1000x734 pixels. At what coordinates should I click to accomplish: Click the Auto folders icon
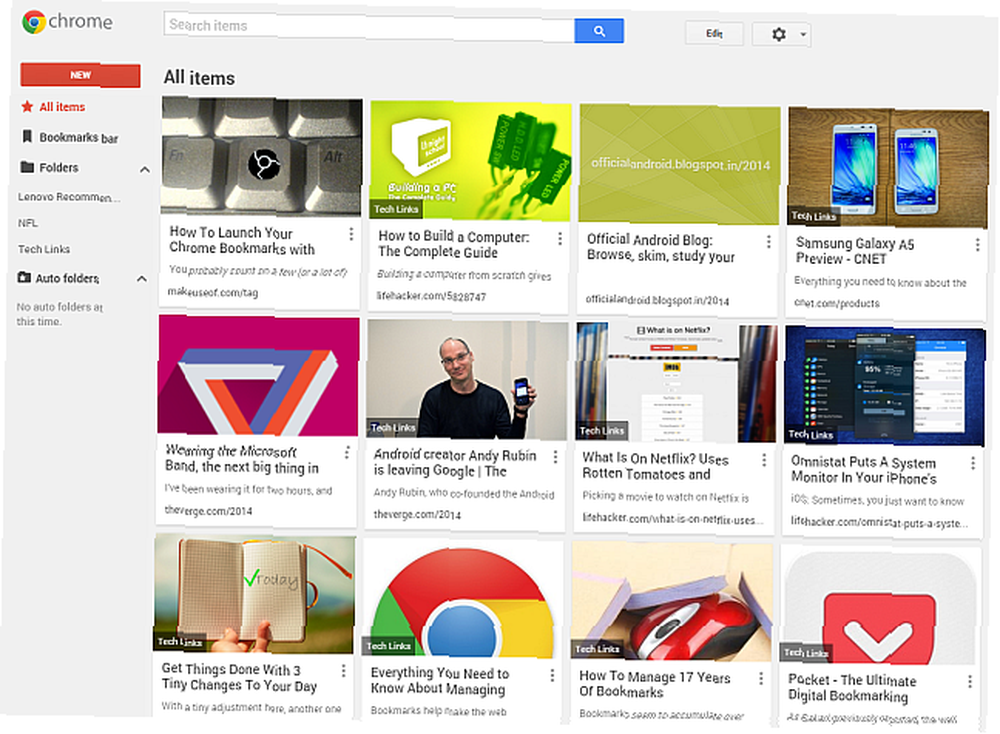[24, 277]
